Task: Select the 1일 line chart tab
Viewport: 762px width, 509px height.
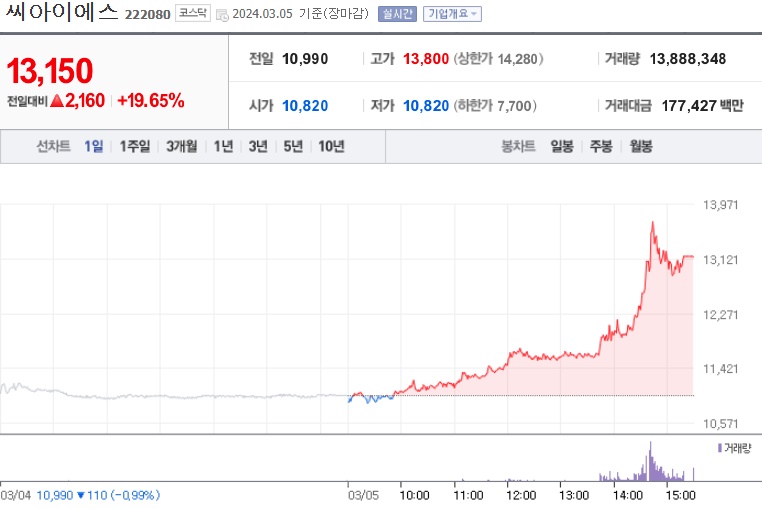Action: coord(94,146)
